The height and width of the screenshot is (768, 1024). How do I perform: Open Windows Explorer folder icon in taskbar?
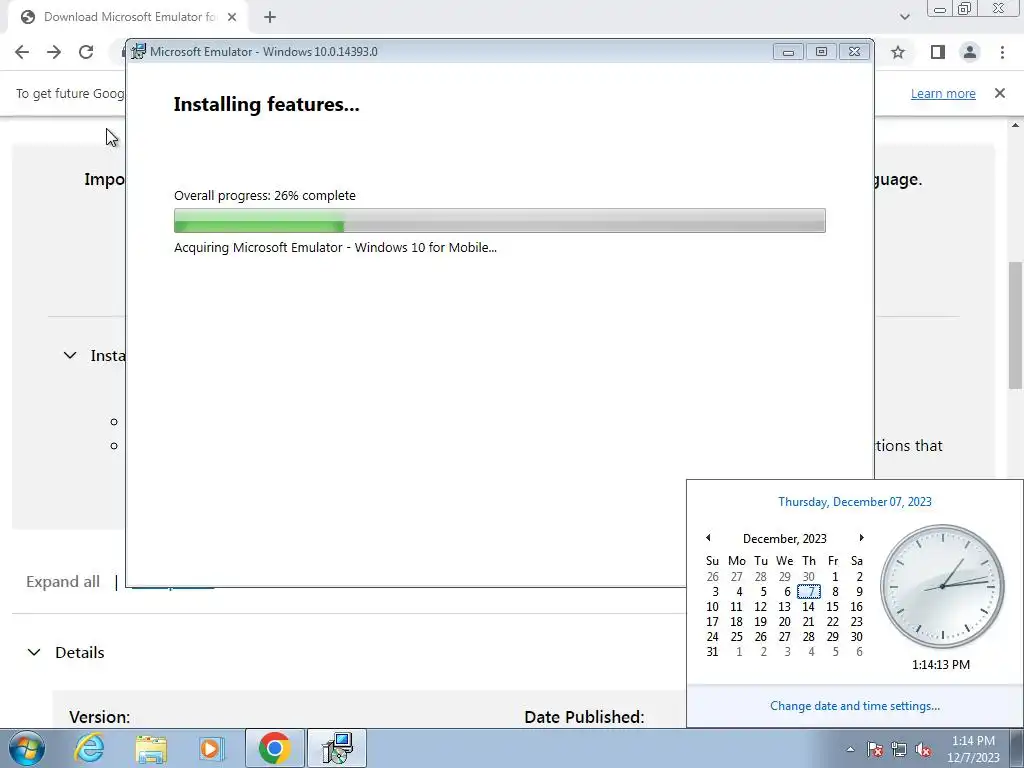(151, 748)
